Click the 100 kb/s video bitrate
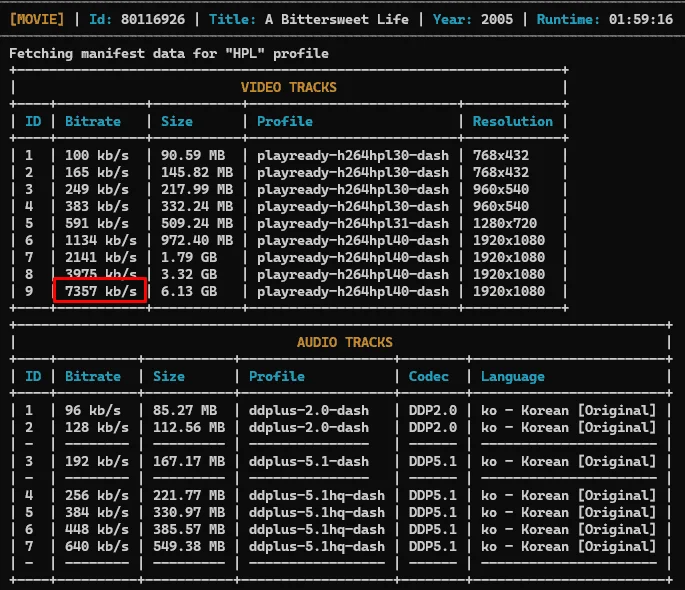This screenshot has width=685, height=590. point(97,155)
